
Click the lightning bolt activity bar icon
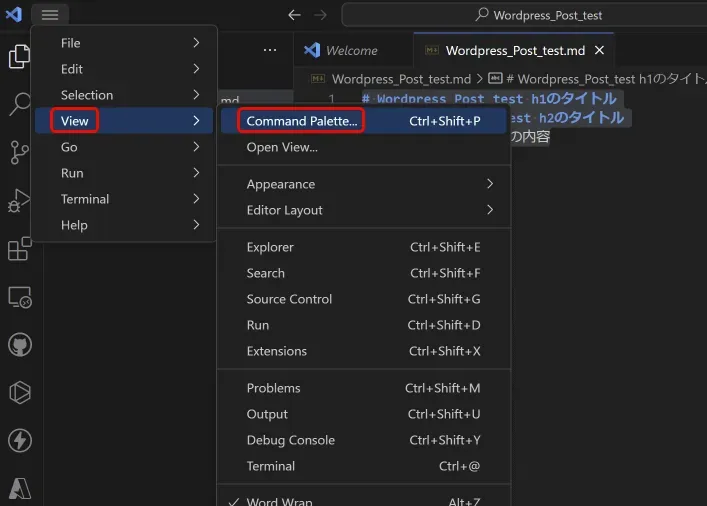[19, 441]
